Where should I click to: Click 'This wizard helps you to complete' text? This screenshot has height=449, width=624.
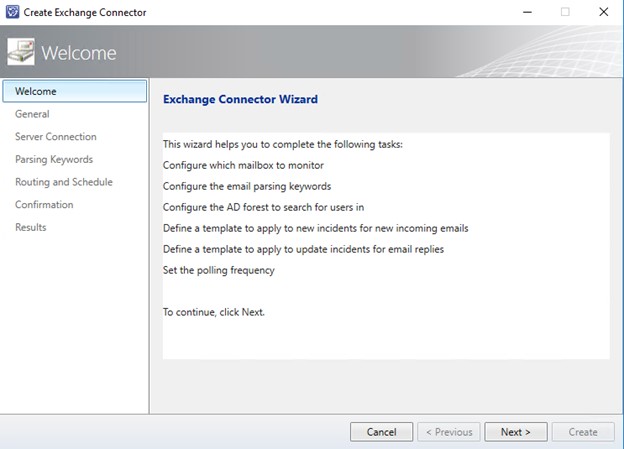(283, 144)
